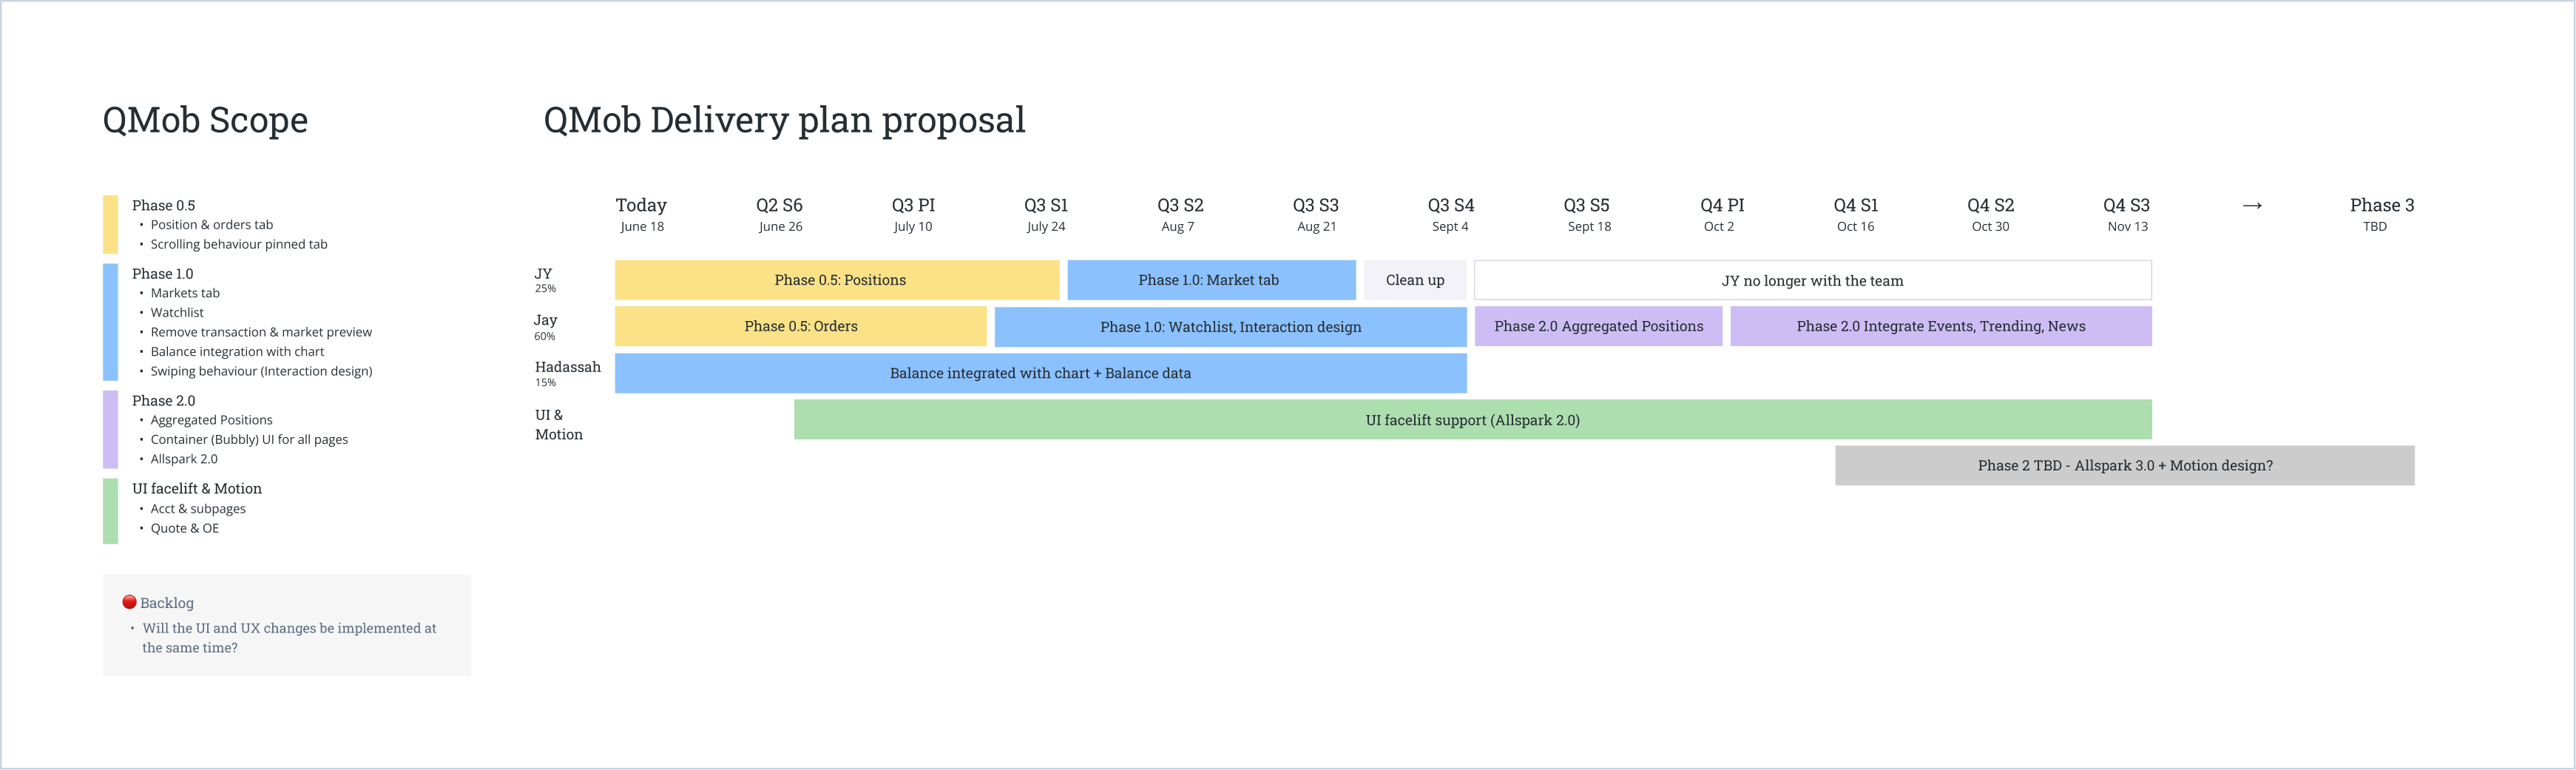Click the Clean up block

(x=1414, y=280)
